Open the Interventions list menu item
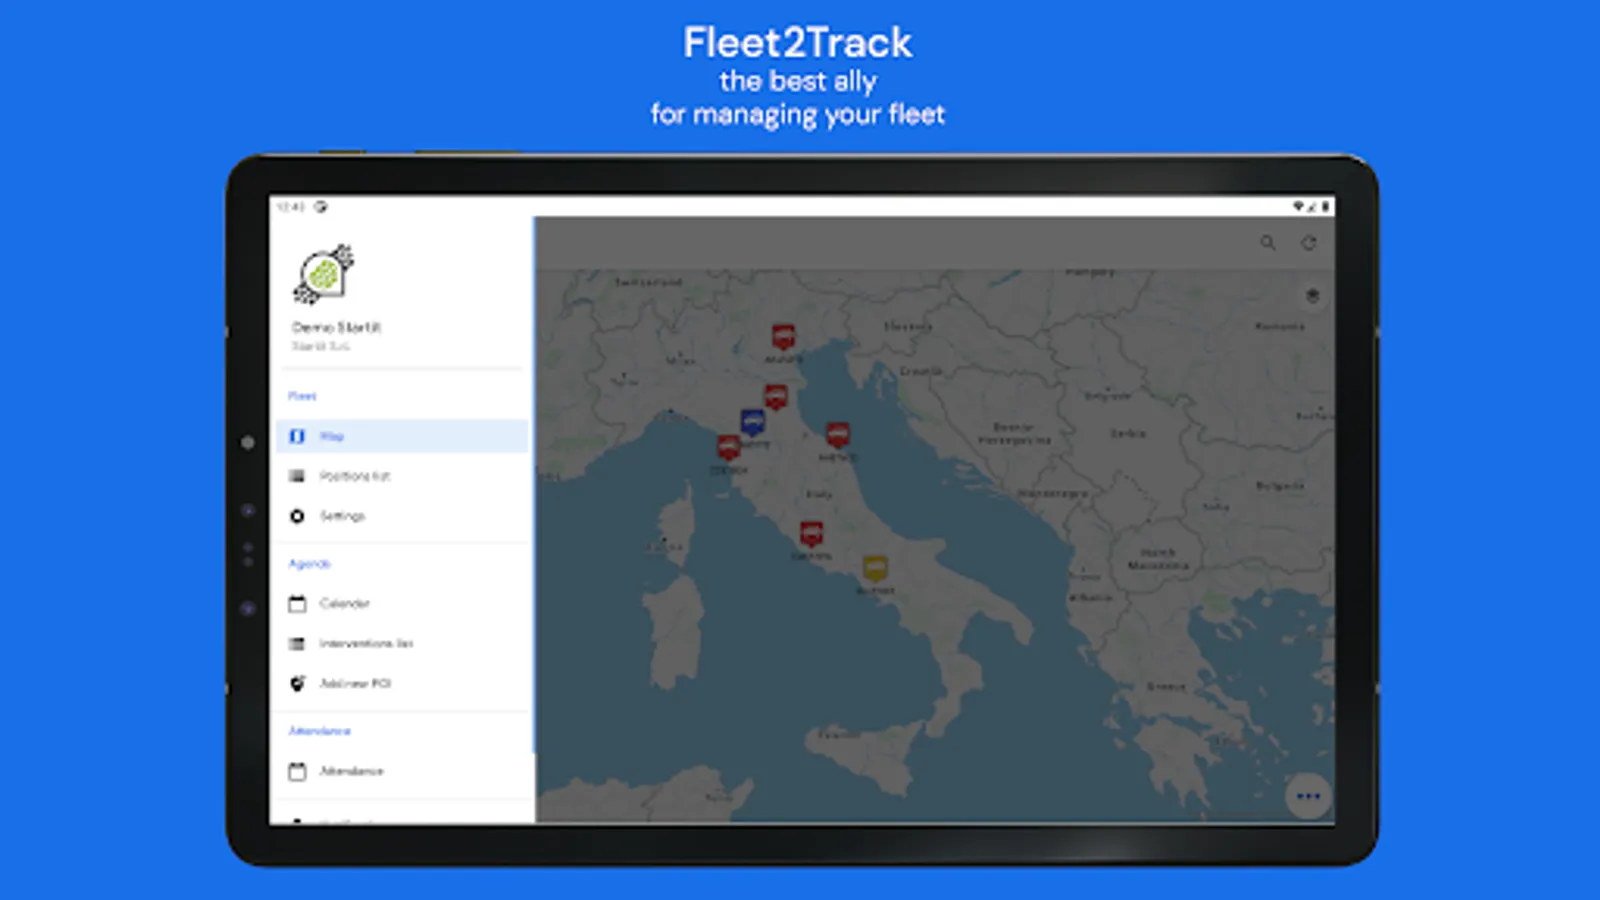This screenshot has height=900, width=1600. pyautogui.click(x=402, y=644)
